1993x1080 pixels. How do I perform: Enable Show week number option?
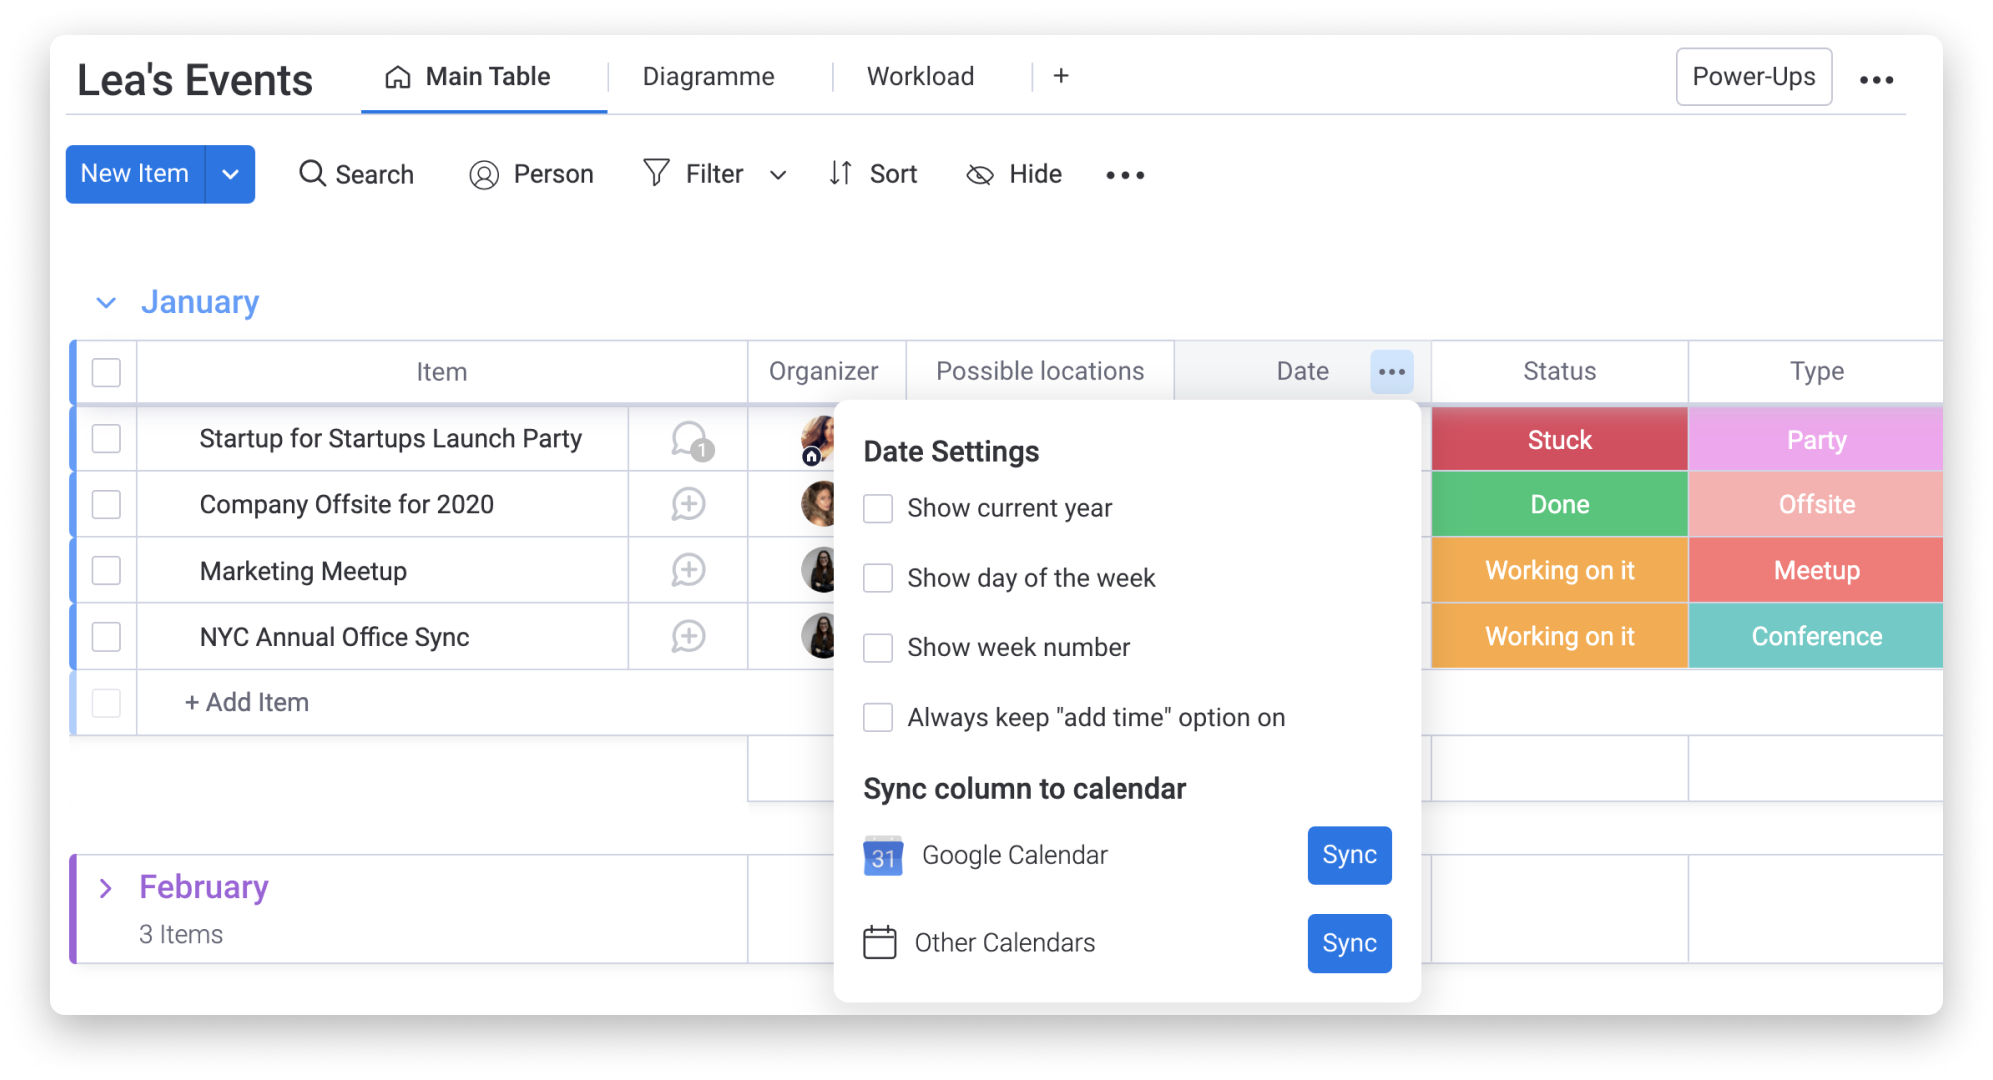click(878, 648)
